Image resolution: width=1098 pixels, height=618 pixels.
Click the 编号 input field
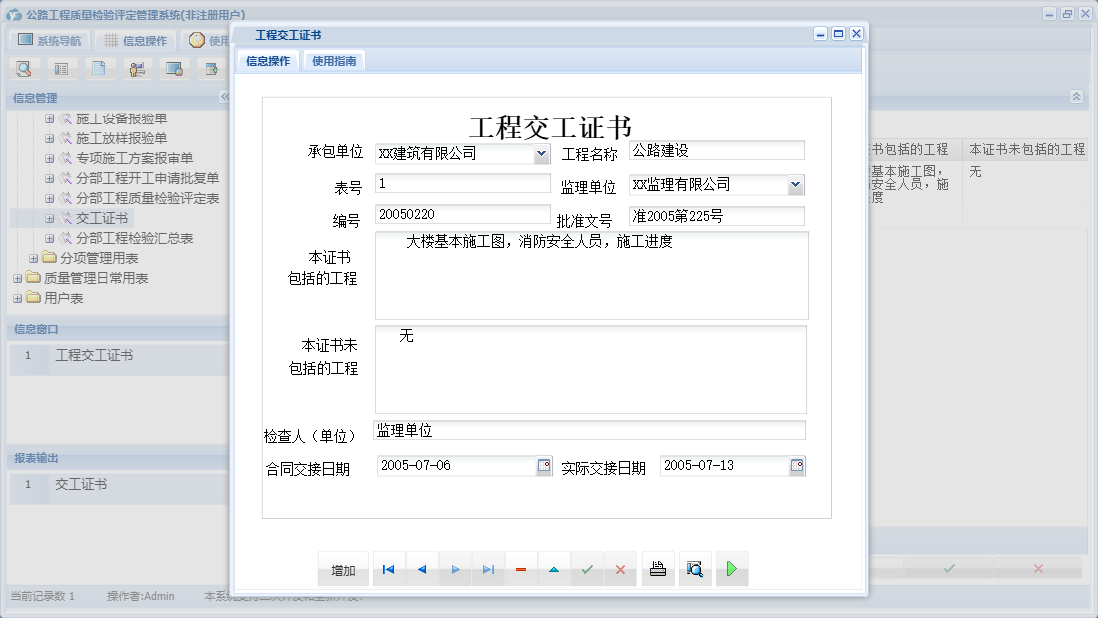[460, 214]
